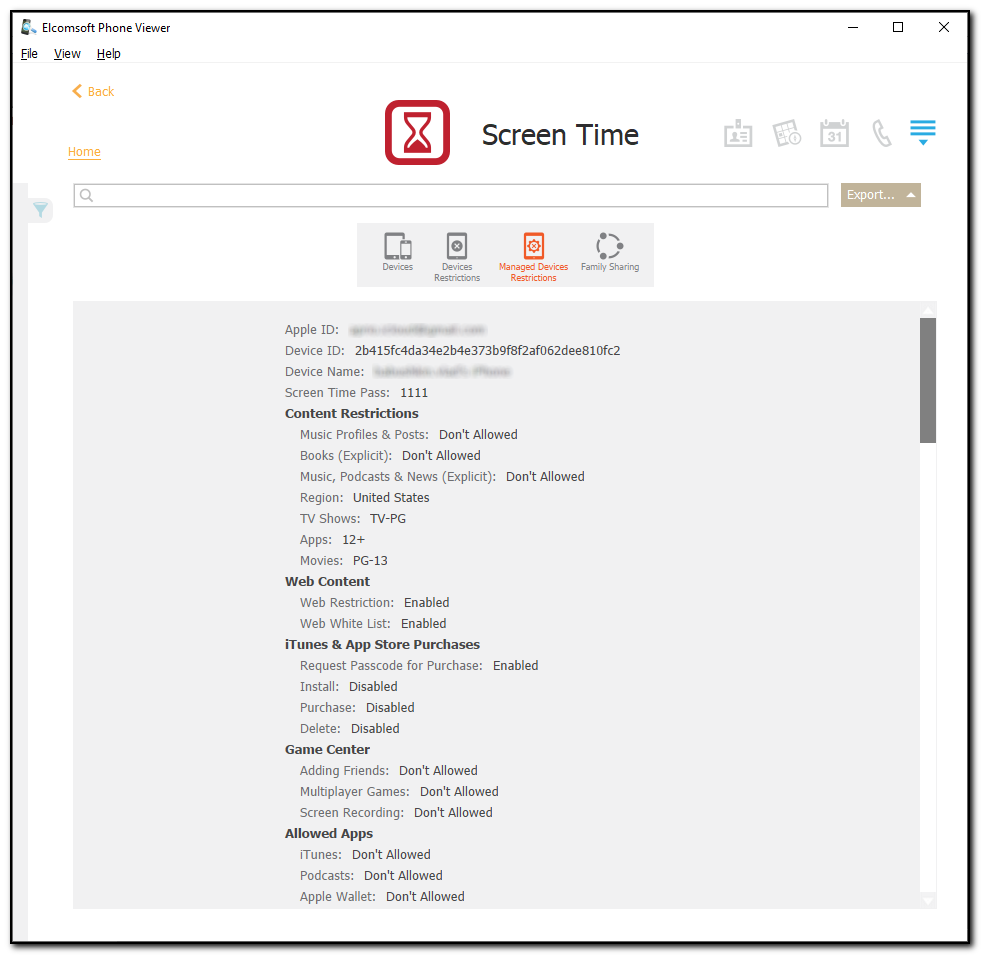This screenshot has height=955, width=981.
Task: Collapse the Export button chevron
Action: coord(911,195)
